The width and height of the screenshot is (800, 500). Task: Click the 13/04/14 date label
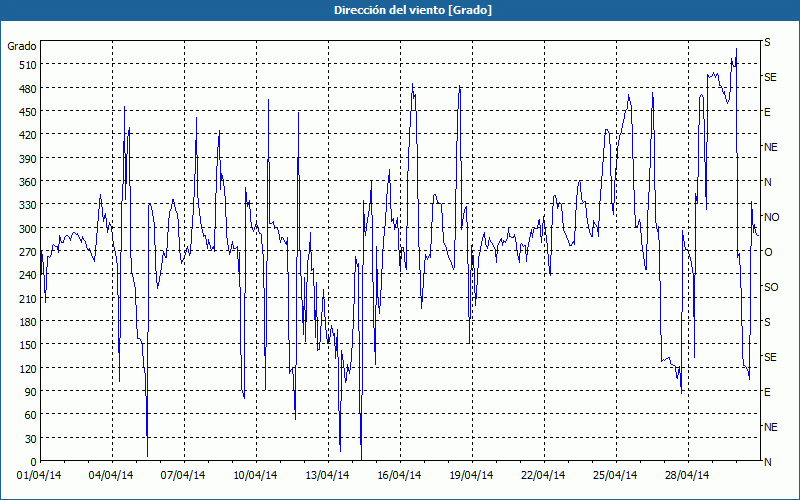pos(327,475)
